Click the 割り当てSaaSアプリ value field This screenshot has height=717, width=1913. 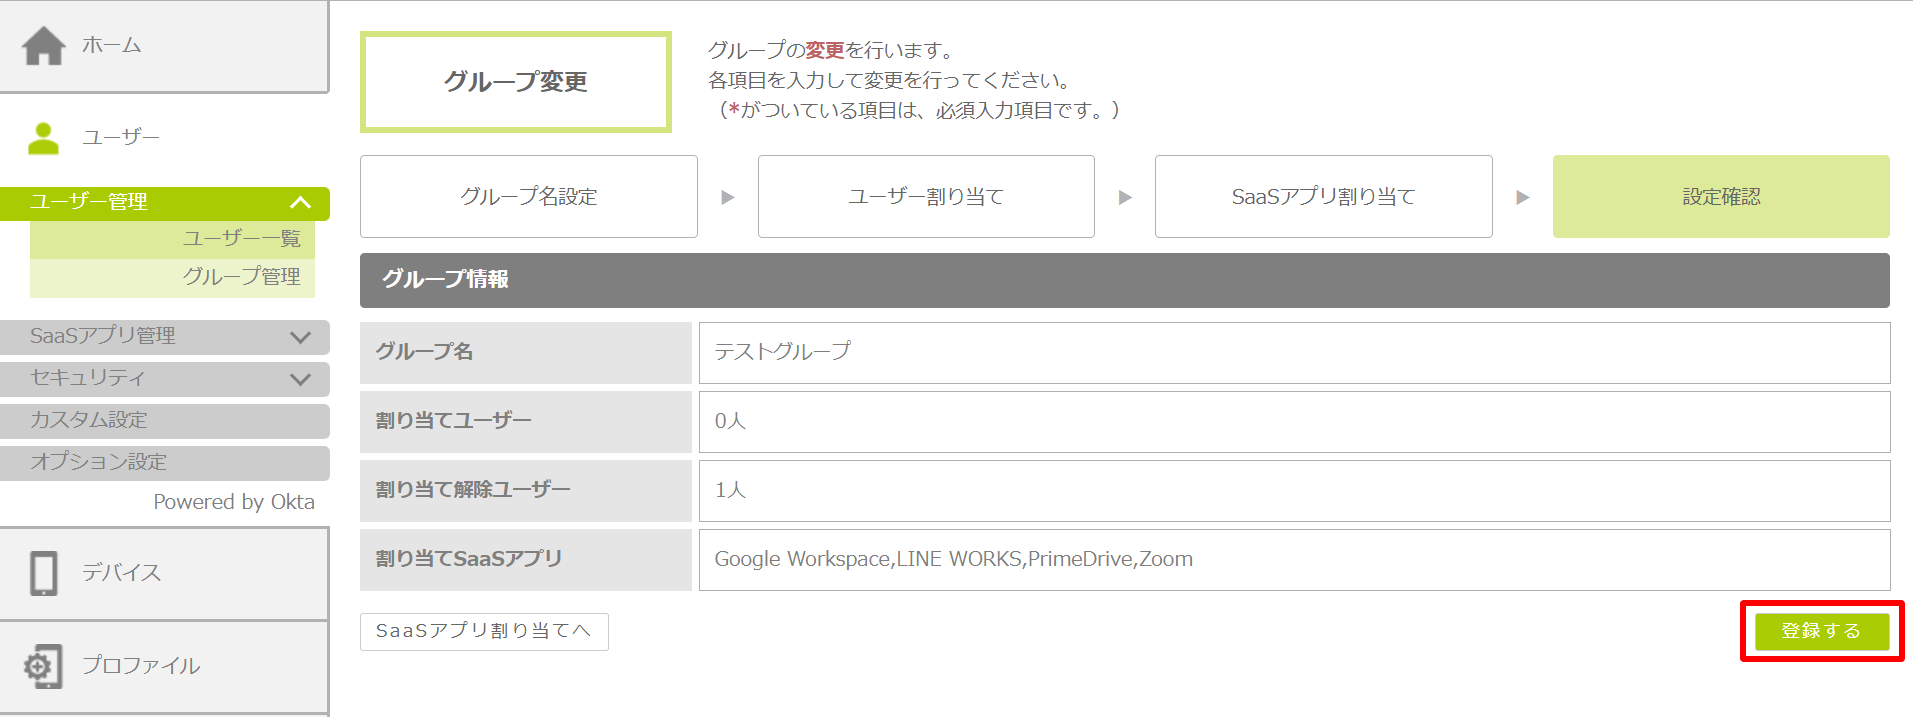point(1293,559)
